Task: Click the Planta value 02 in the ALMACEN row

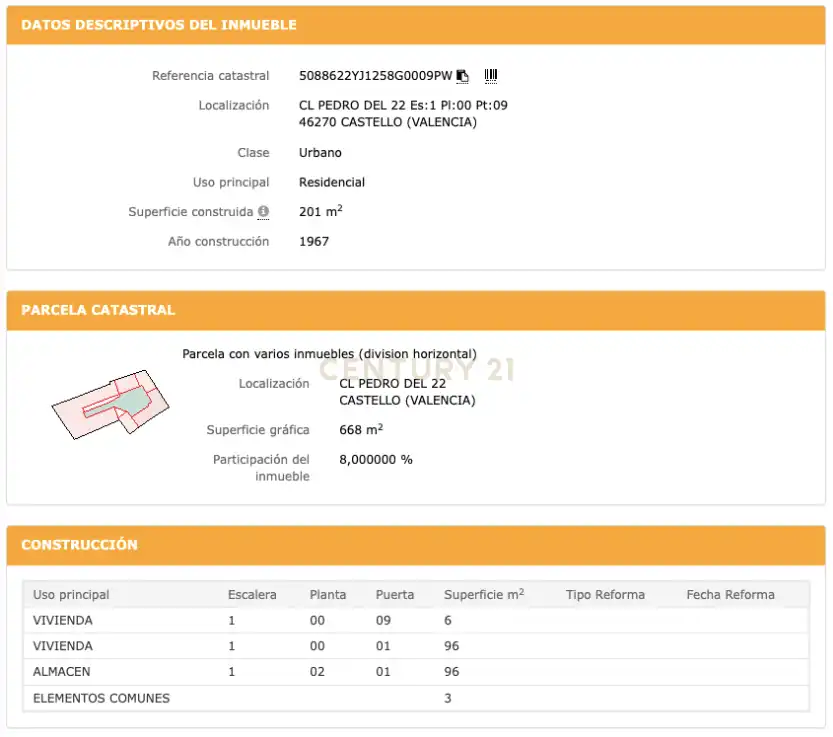Action: point(317,672)
